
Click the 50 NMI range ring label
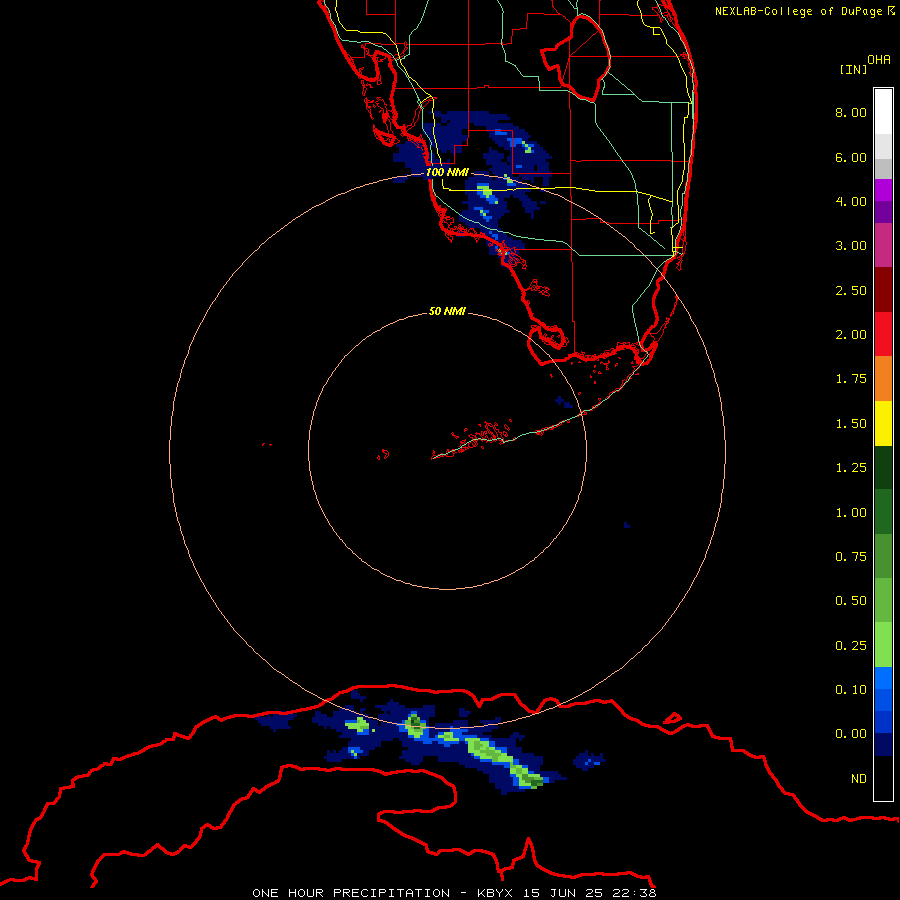coord(447,311)
